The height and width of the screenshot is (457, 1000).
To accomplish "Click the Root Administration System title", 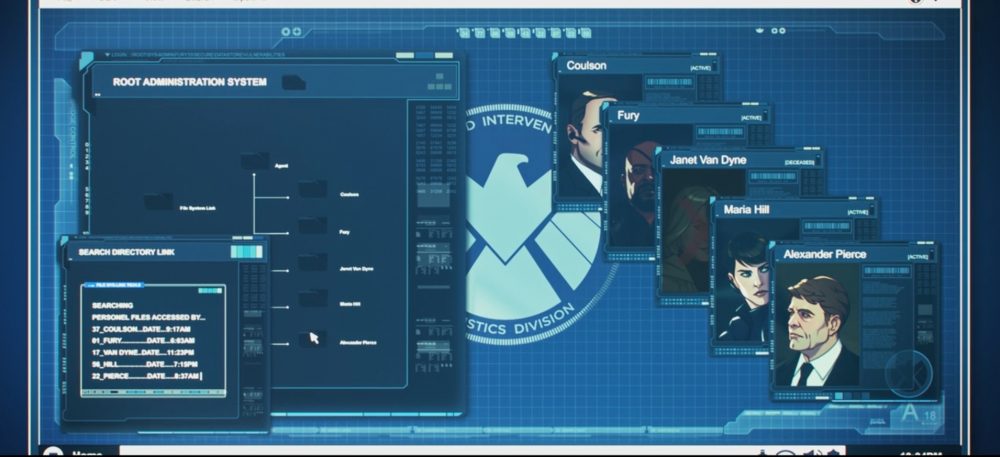I will 190,82.
